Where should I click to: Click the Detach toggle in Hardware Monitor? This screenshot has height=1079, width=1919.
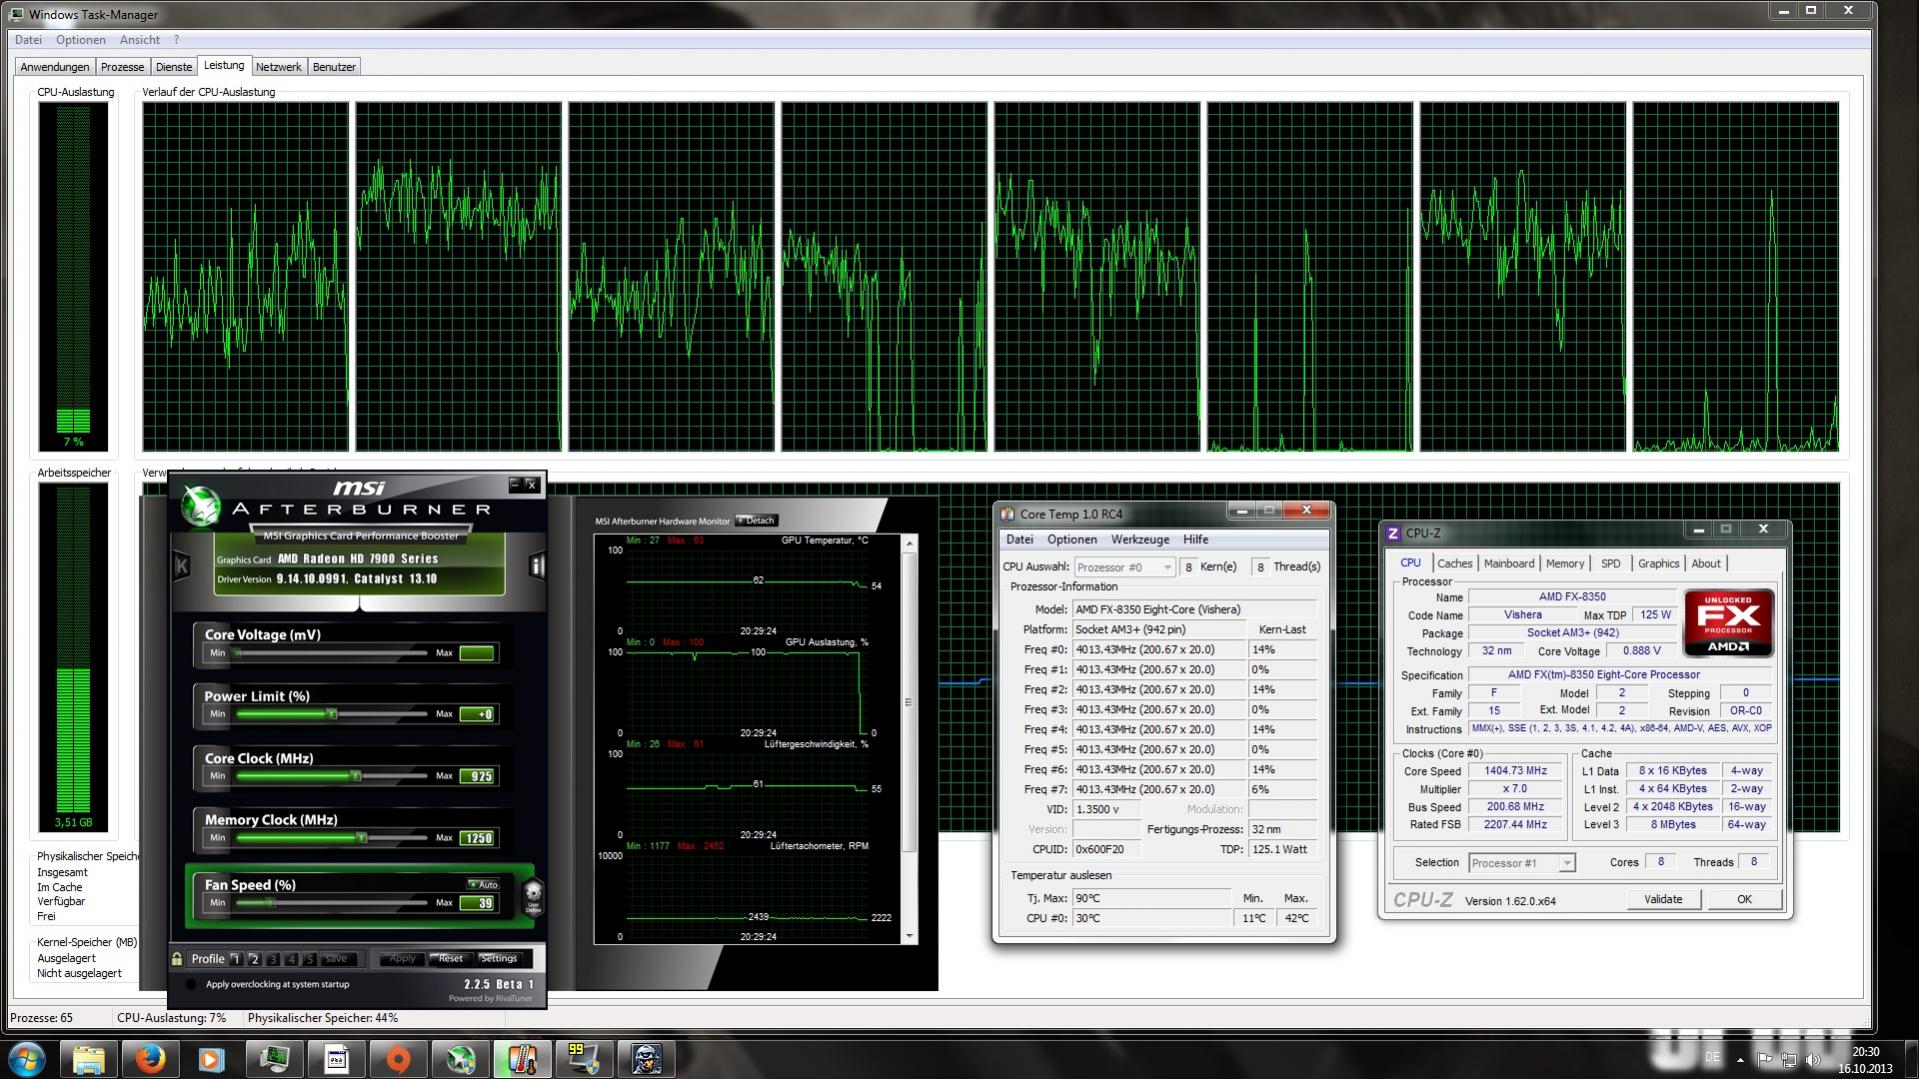(x=757, y=520)
